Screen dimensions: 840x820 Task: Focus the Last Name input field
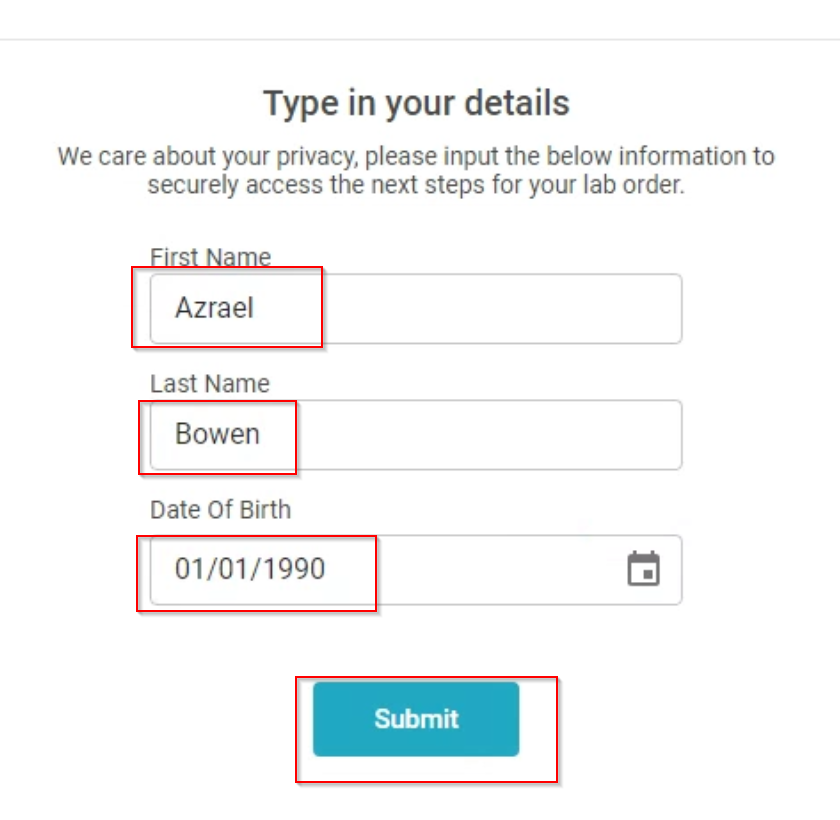click(416, 435)
